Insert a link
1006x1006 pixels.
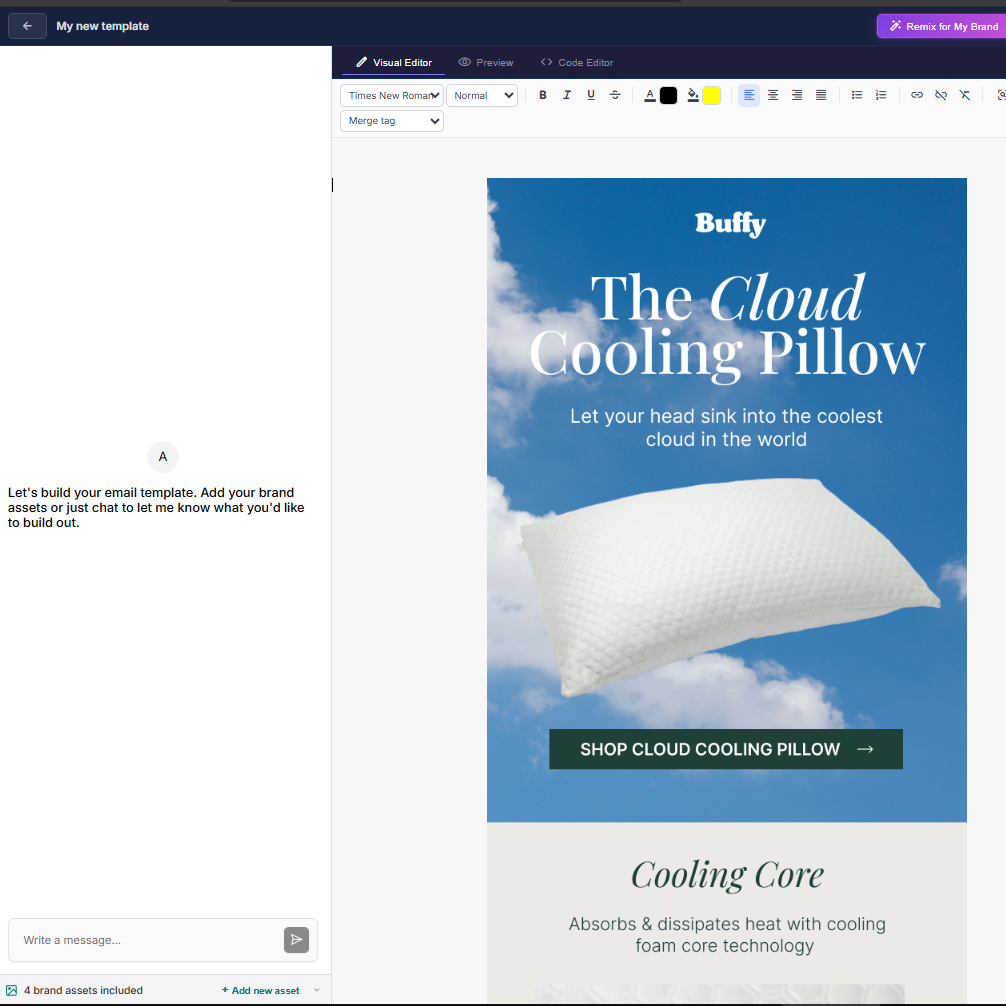pos(917,95)
